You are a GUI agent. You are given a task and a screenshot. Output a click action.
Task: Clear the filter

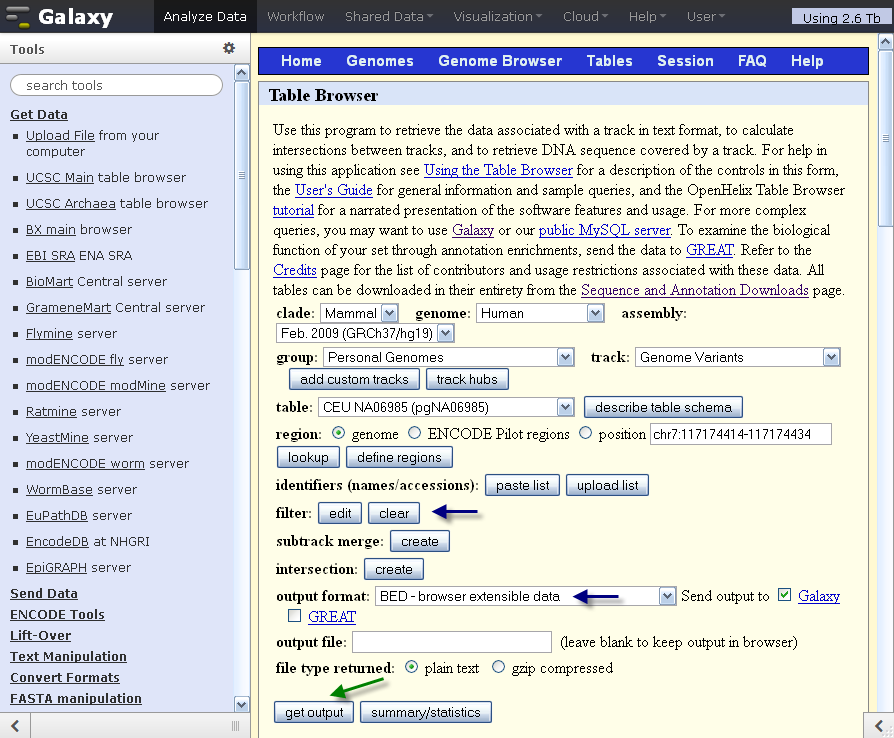pyautogui.click(x=394, y=513)
